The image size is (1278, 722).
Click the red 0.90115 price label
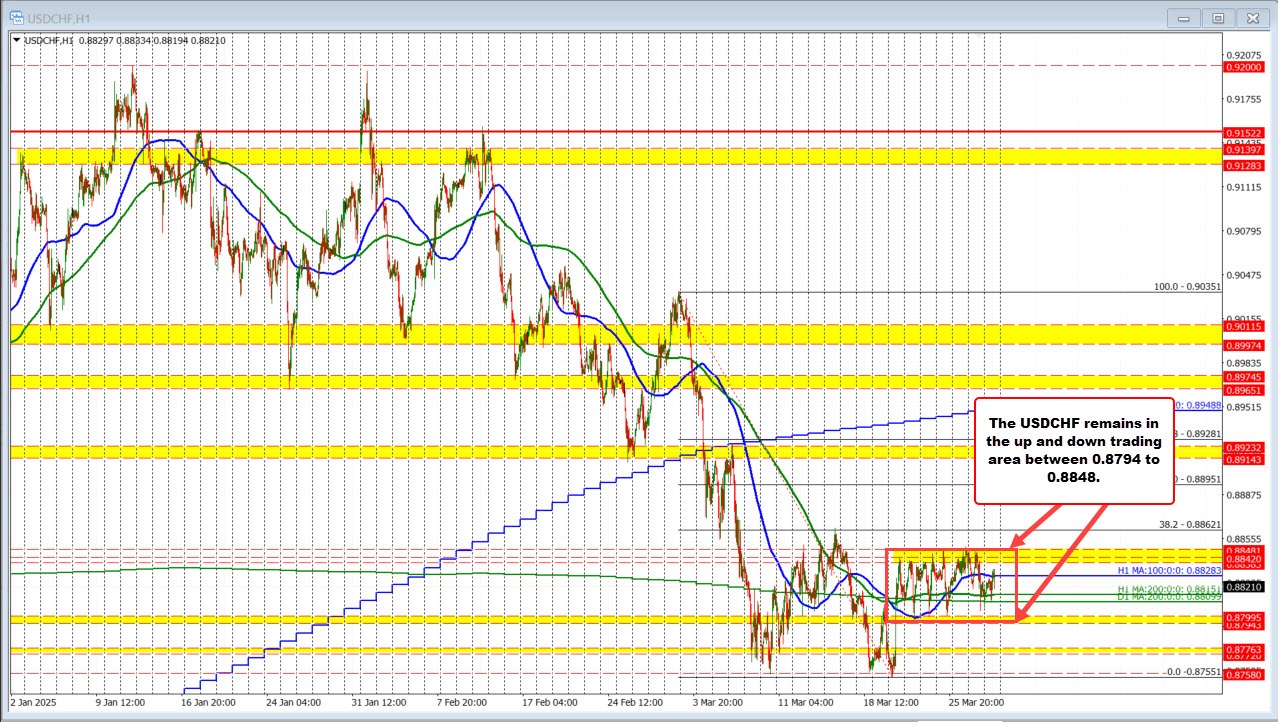[1243, 326]
